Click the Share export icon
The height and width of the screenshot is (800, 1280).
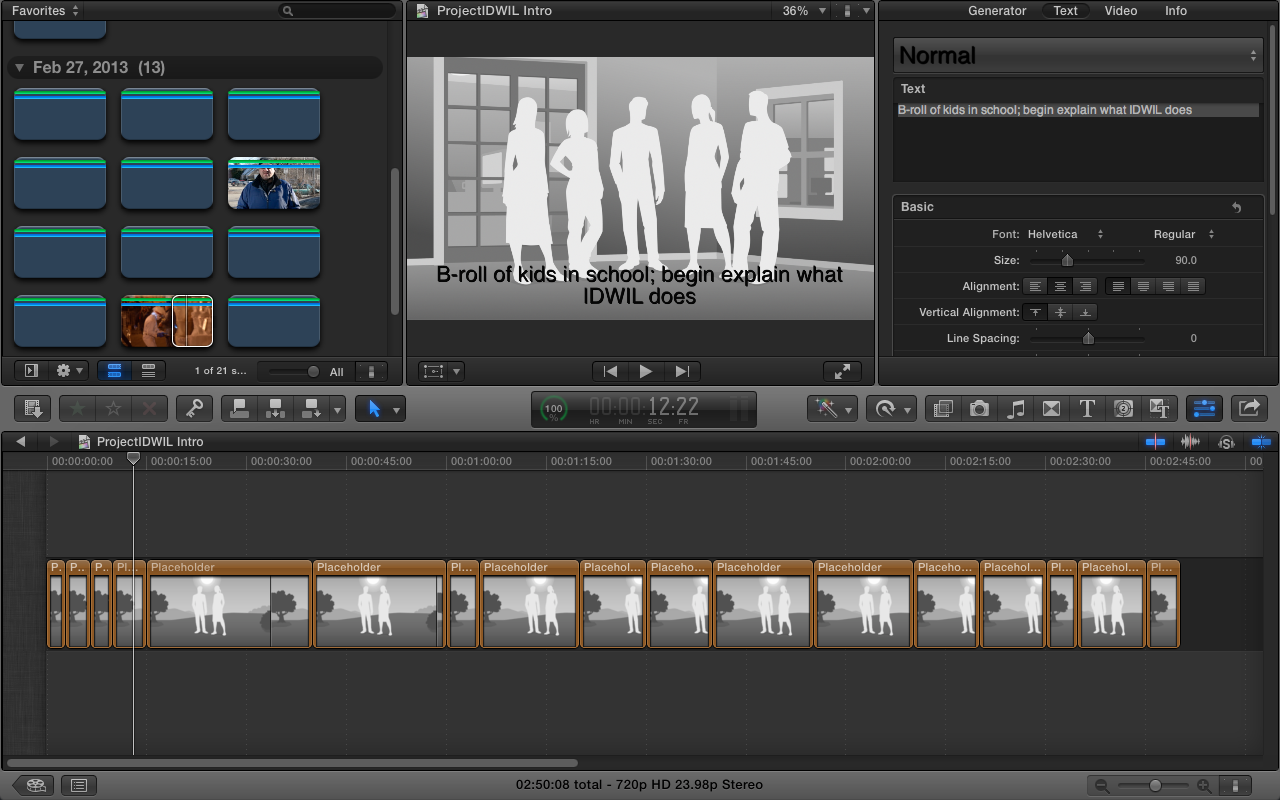tap(1249, 408)
